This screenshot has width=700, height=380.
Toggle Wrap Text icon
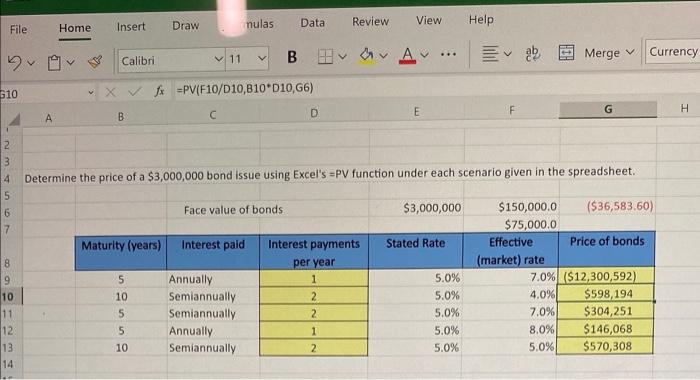pos(532,53)
